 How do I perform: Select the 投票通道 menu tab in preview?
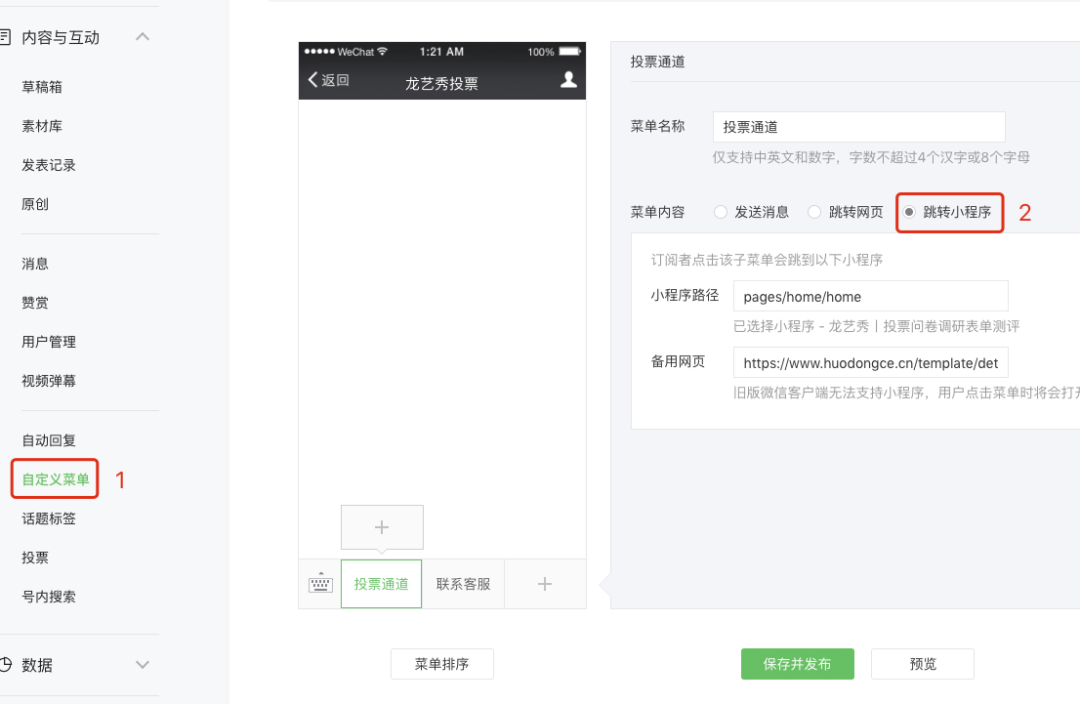tap(381, 584)
